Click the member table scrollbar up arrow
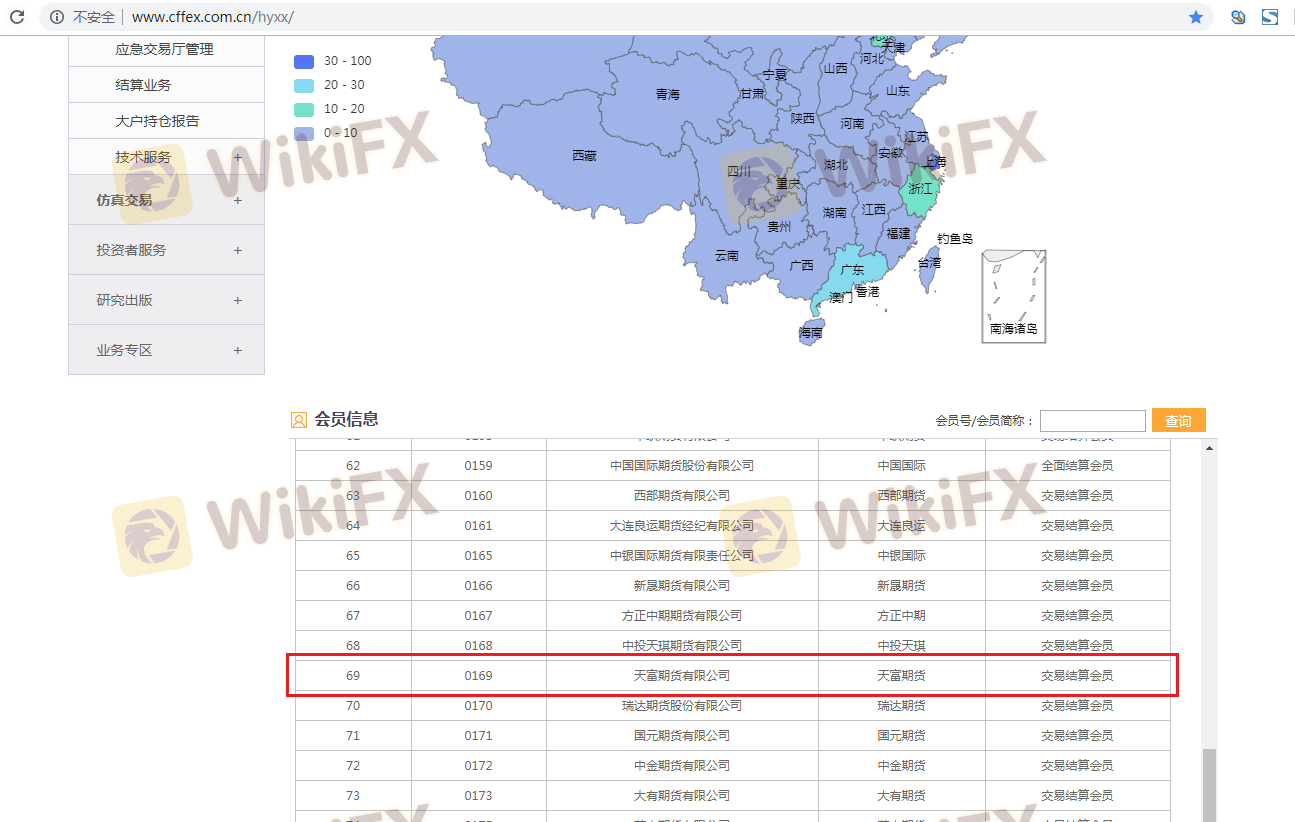The width and height of the screenshot is (1295, 822). point(1209,447)
